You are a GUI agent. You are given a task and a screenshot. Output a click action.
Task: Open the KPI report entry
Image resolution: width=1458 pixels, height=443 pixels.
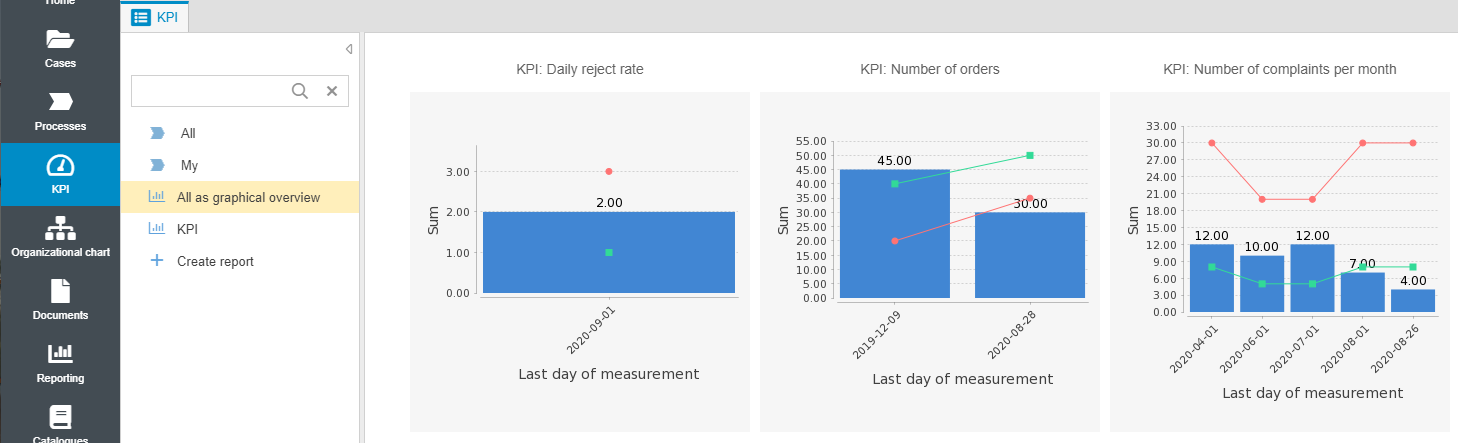tap(187, 229)
